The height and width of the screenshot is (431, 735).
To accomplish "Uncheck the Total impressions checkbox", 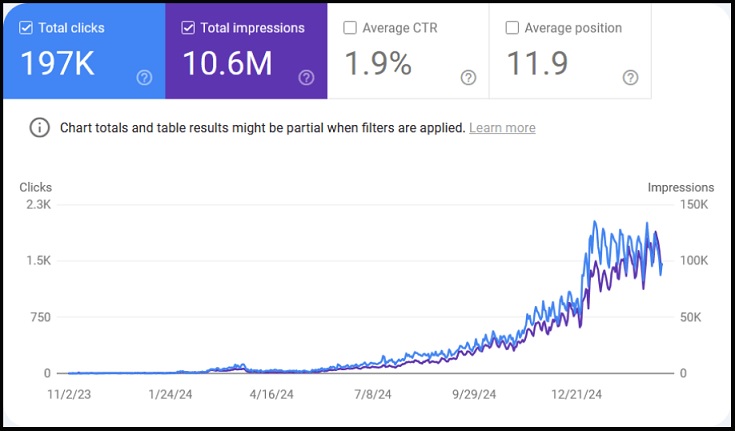I will pos(188,28).
